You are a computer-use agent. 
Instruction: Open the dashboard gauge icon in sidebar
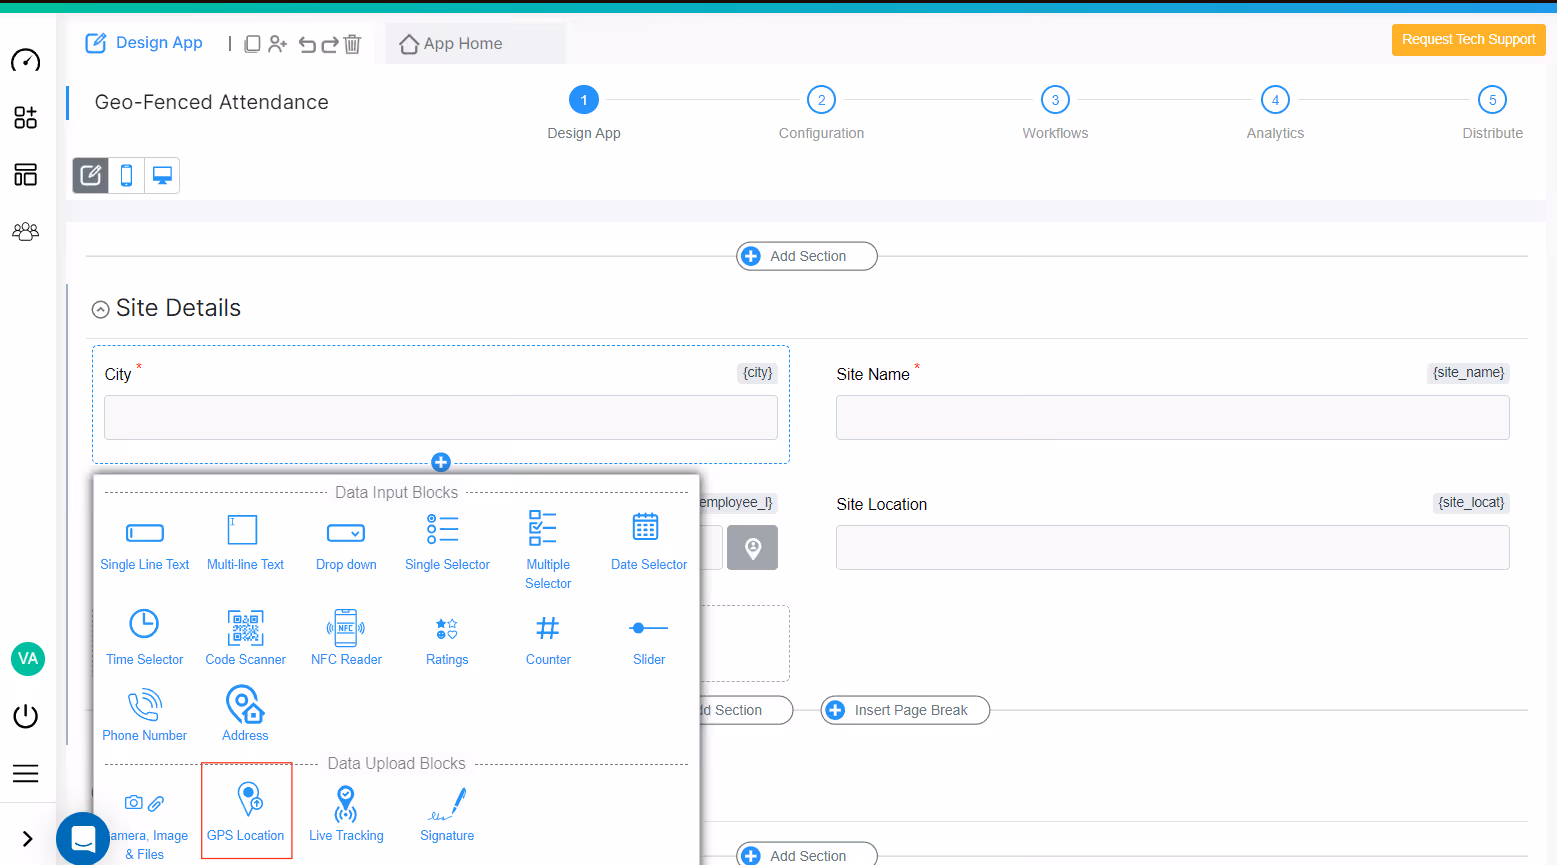tap(26, 60)
